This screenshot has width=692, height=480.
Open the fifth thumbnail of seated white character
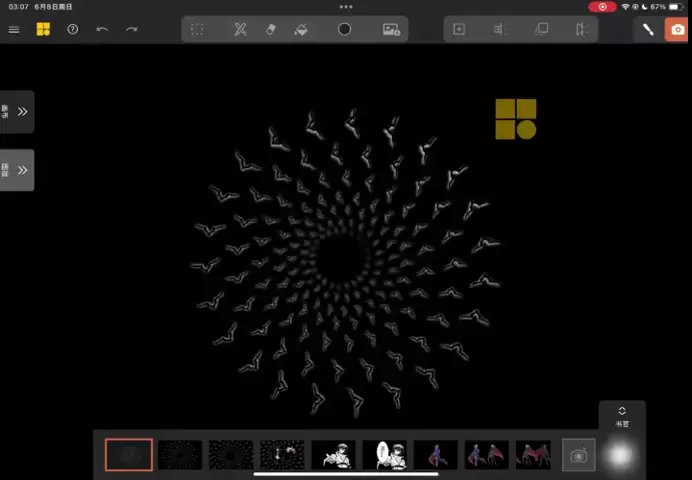(333, 454)
